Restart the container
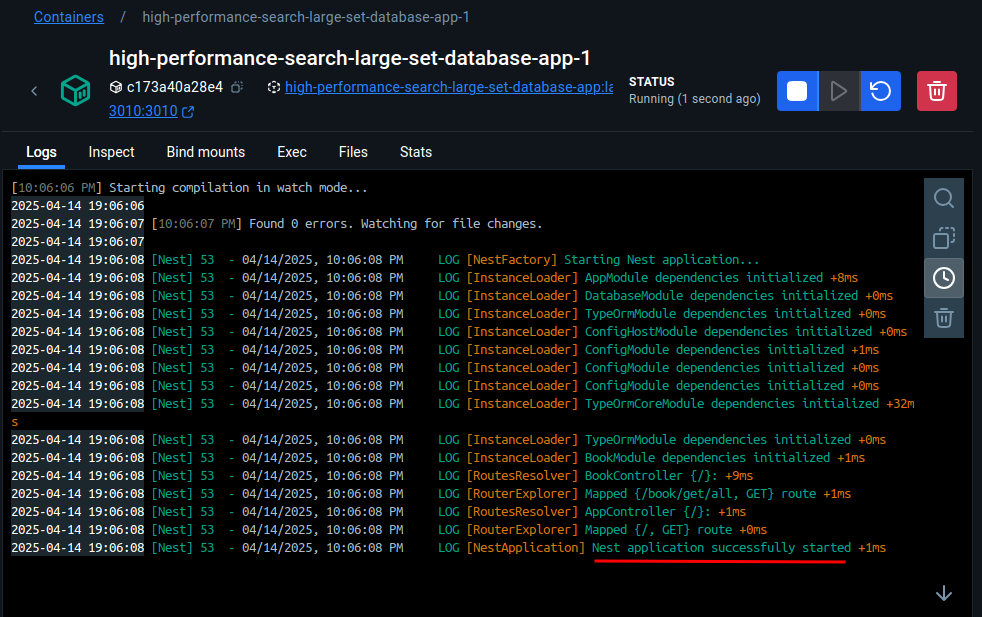This screenshot has width=982, height=617. click(881, 91)
